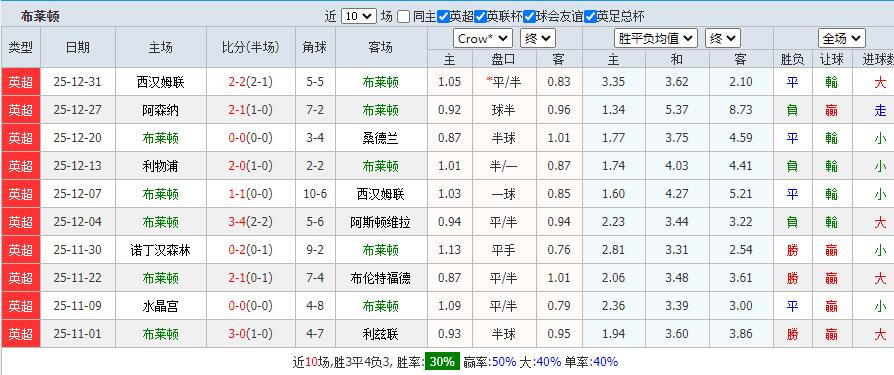Screen dimensions: 894x375
Task: Click the 胜负 column header
Action: click(793, 59)
